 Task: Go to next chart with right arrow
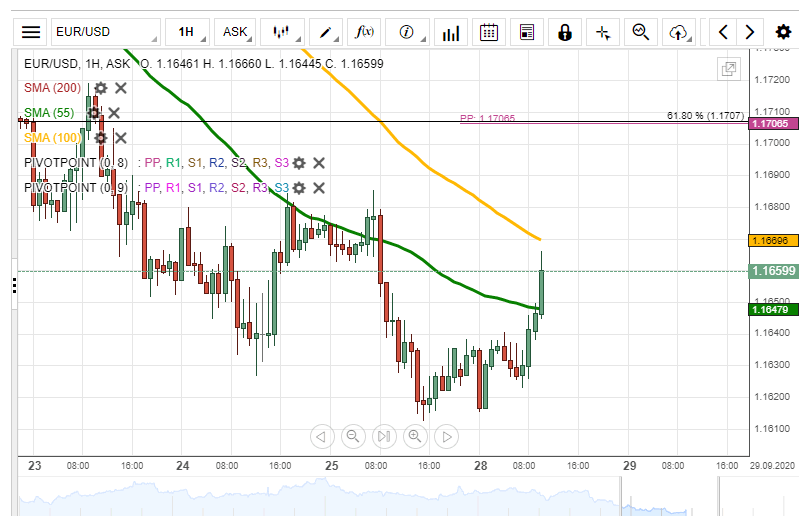[750, 32]
